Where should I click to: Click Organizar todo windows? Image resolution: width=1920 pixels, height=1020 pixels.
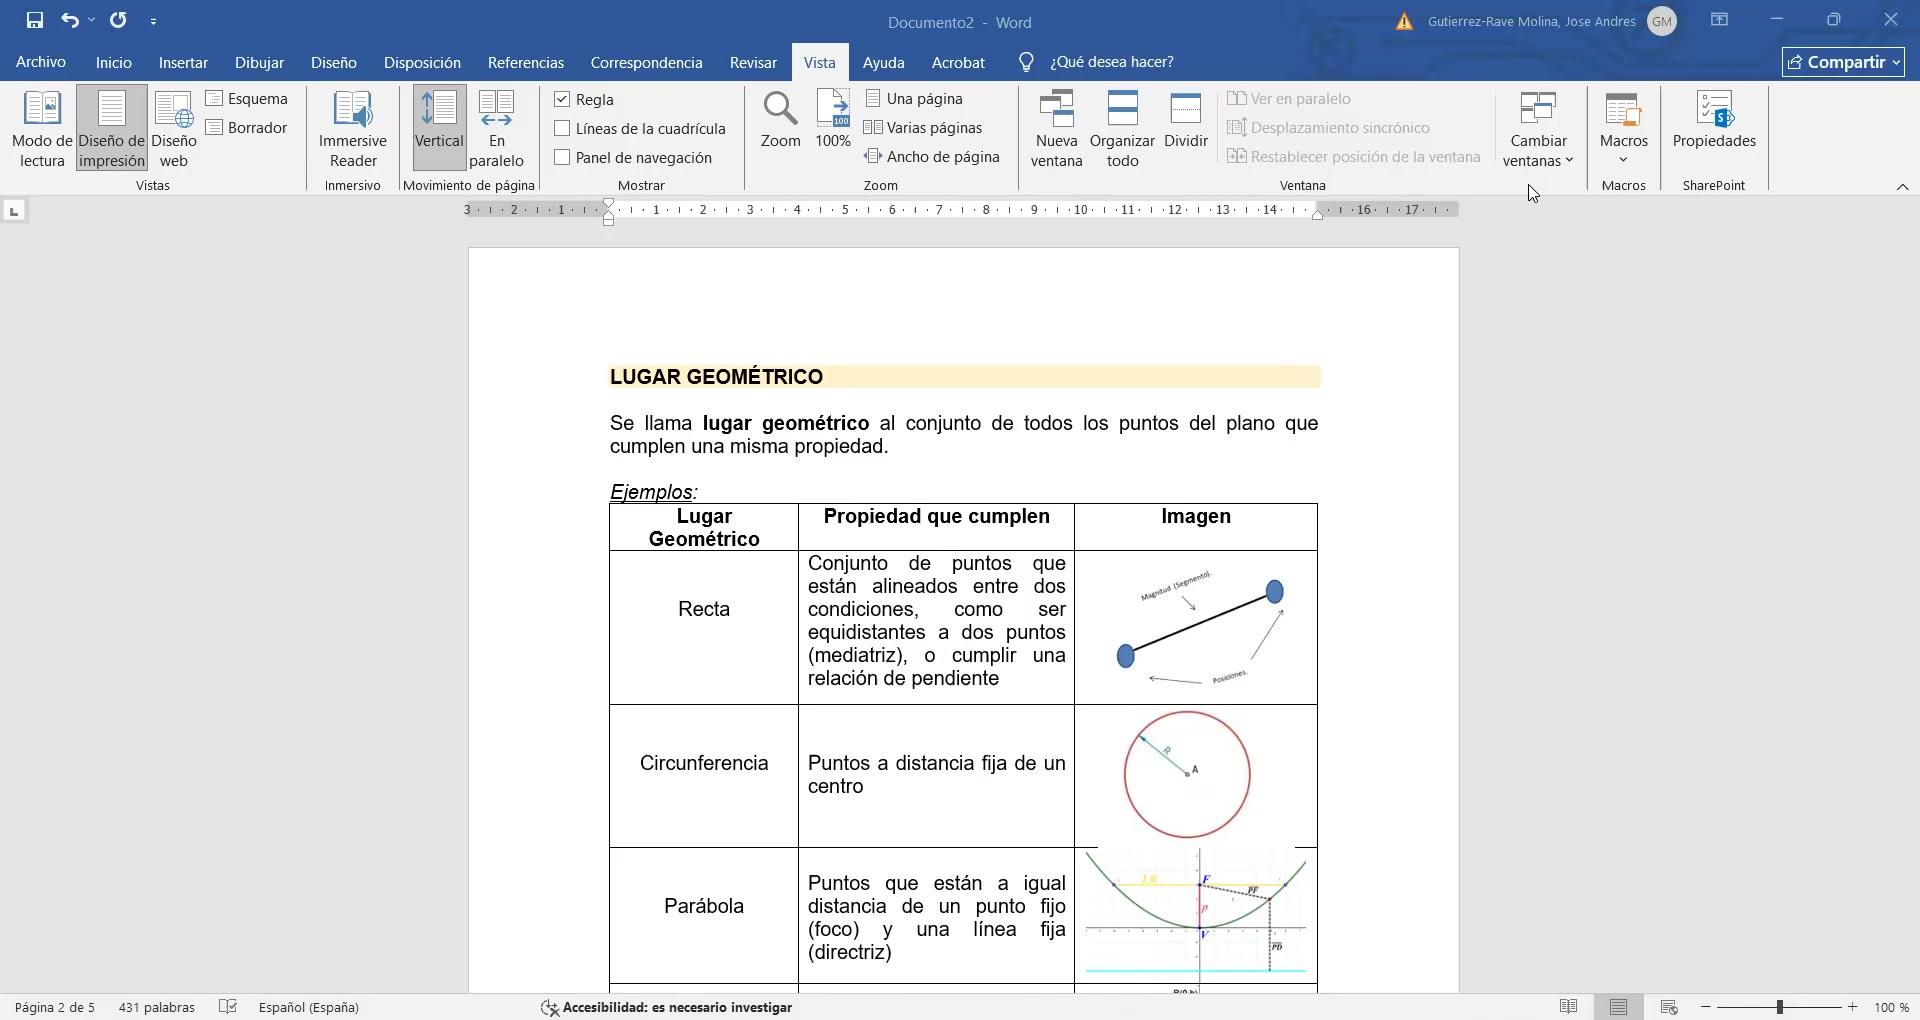(1122, 129)
